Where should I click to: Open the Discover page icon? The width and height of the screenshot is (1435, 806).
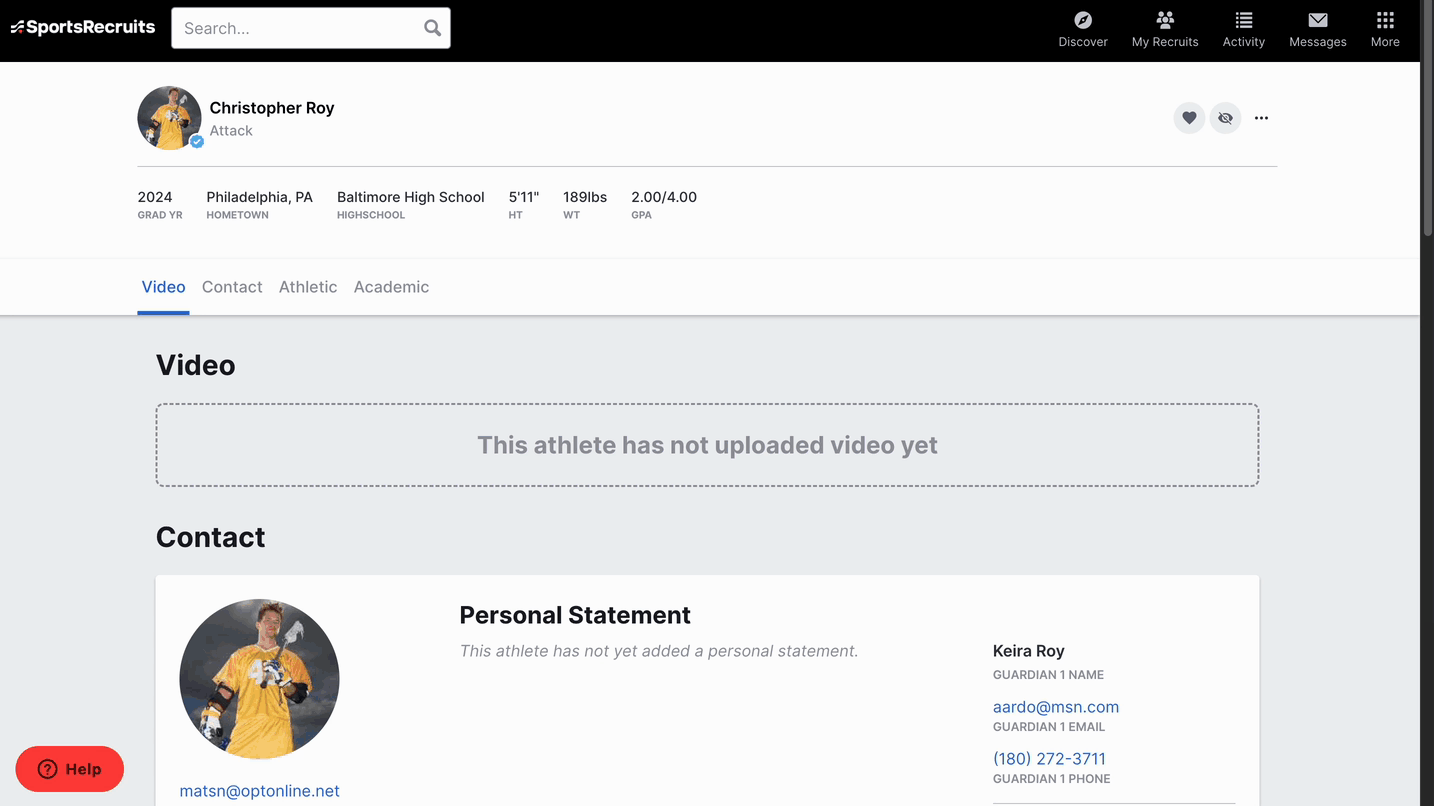[1082, 19]
